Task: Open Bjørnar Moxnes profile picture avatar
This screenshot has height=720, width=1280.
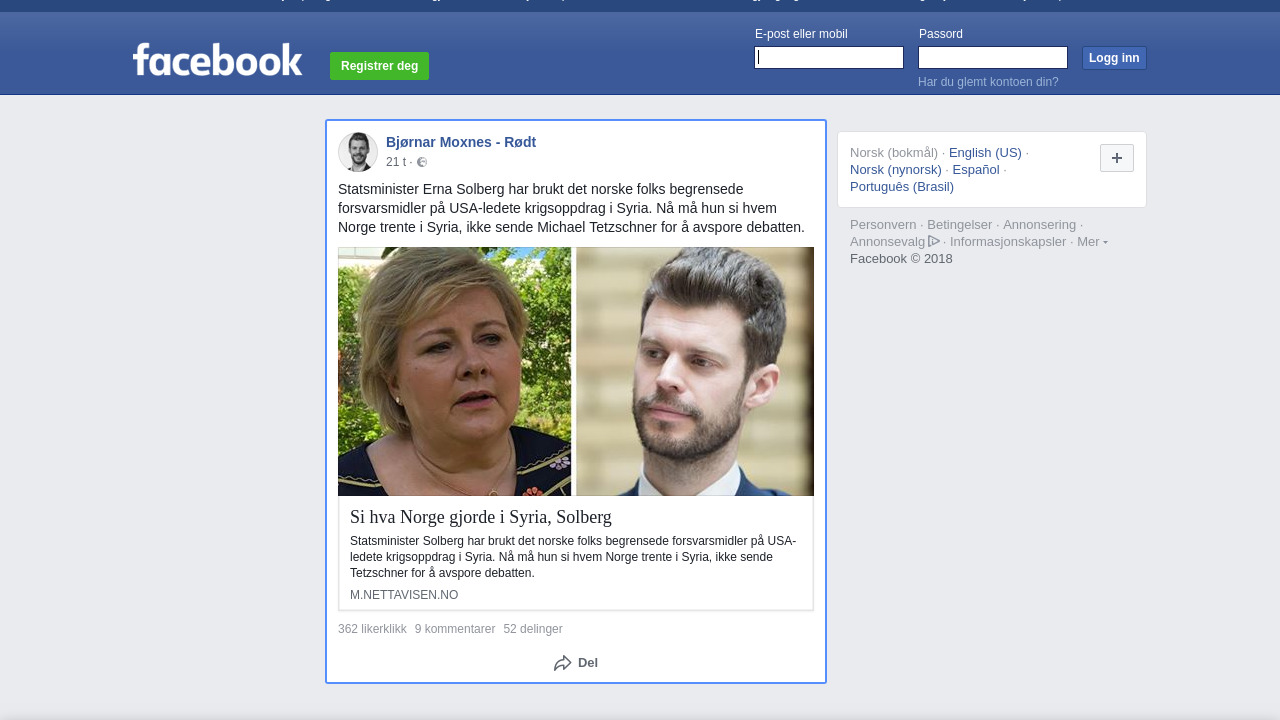Action: click(x=358, y=152)
